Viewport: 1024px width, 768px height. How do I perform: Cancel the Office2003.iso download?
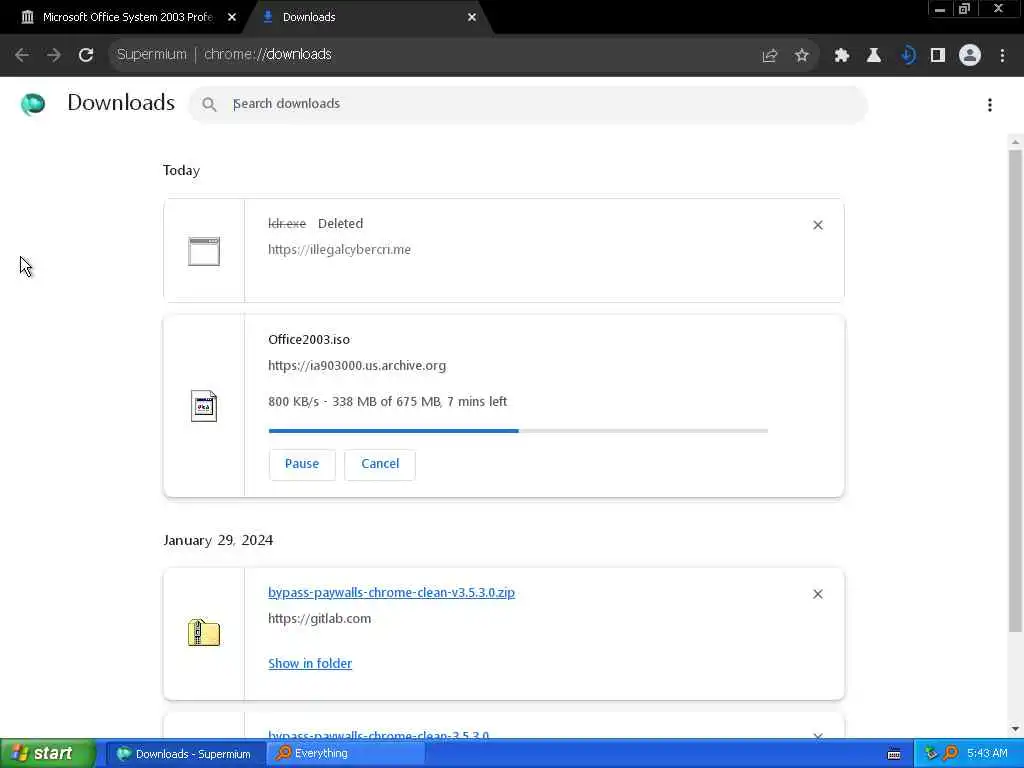point(380,464)
